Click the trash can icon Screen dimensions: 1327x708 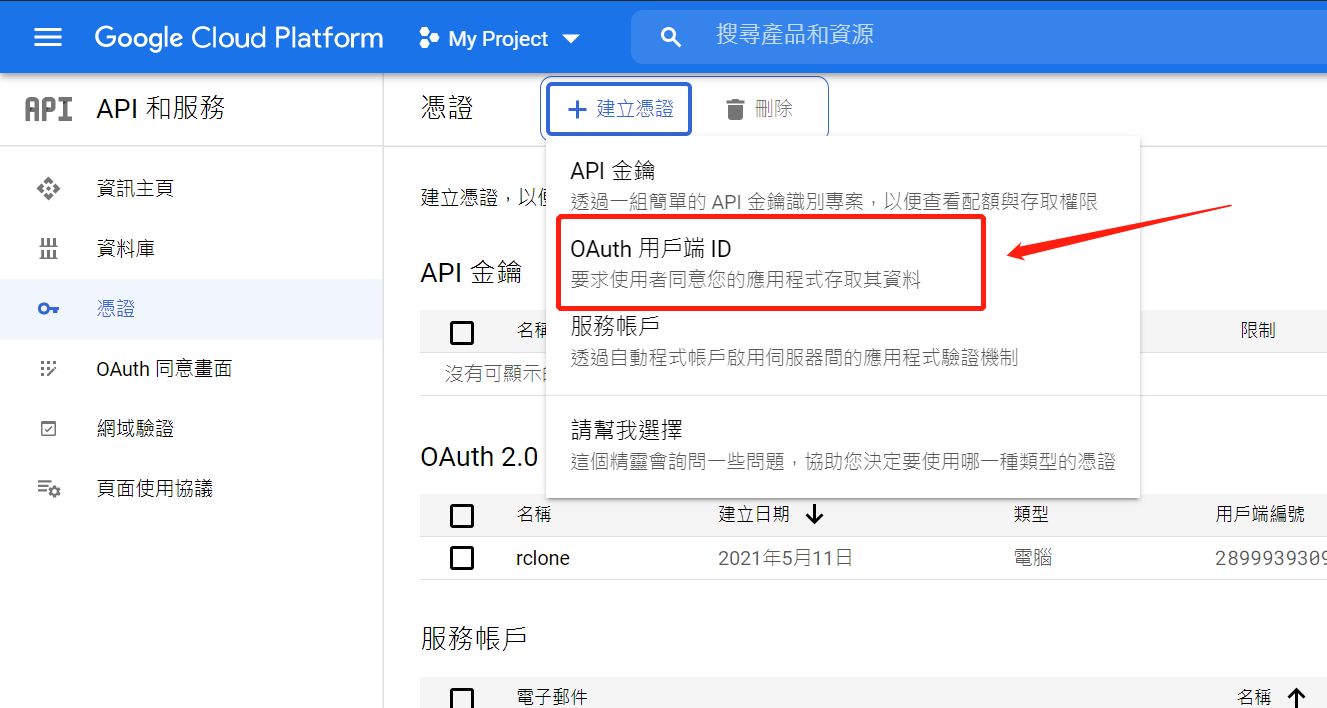735,109
